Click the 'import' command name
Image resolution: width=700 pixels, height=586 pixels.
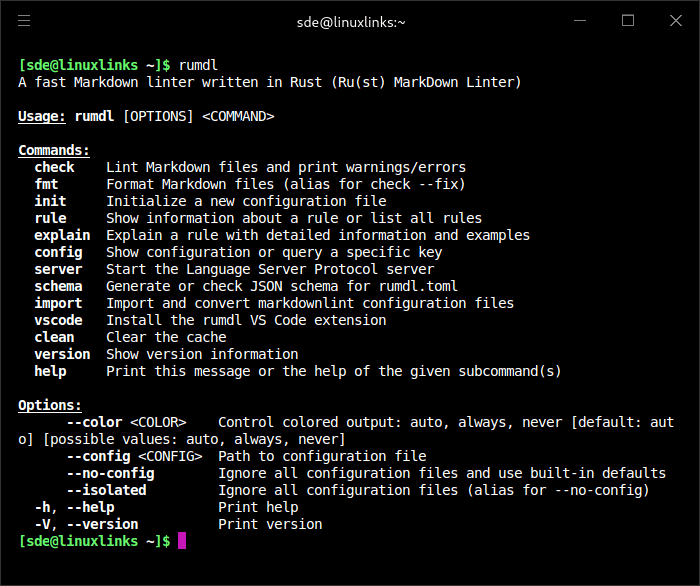[x=58, y=303]
